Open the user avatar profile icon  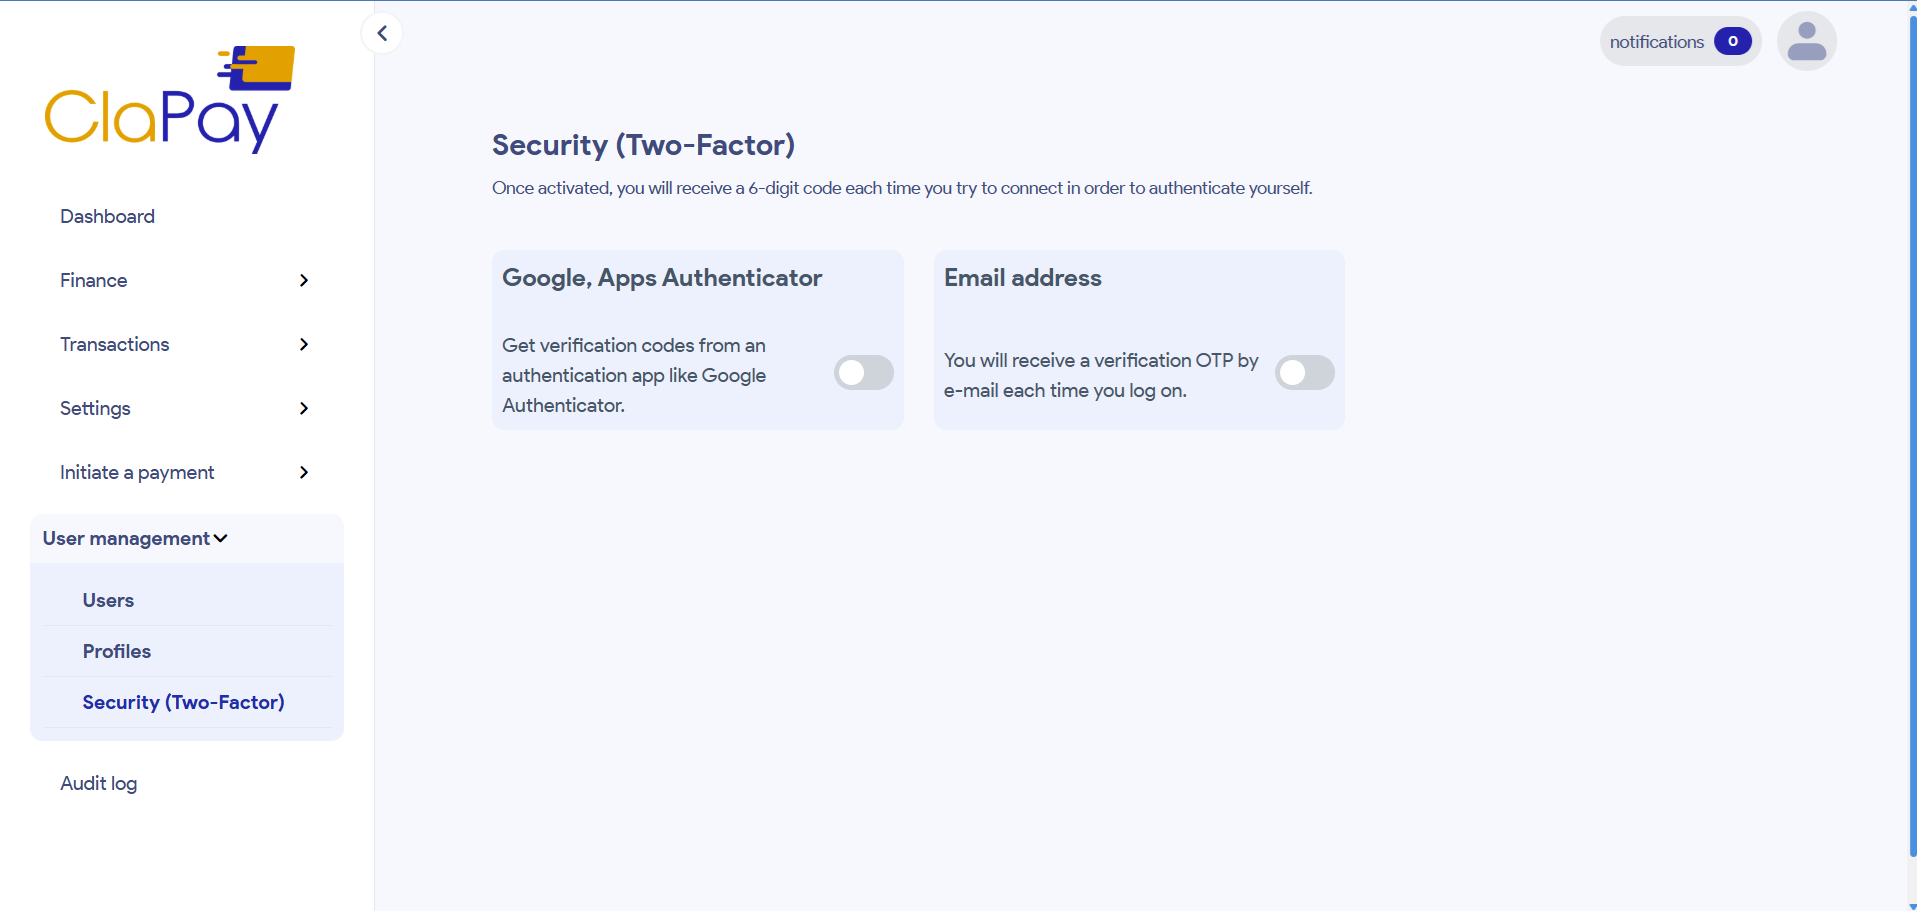[1806, 41]
